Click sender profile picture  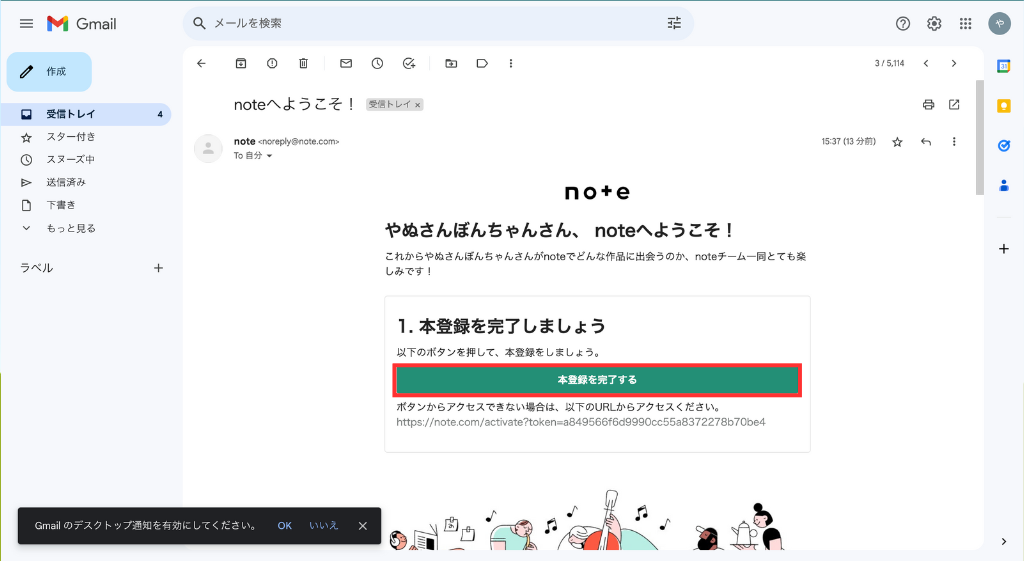tap(208, 148)
